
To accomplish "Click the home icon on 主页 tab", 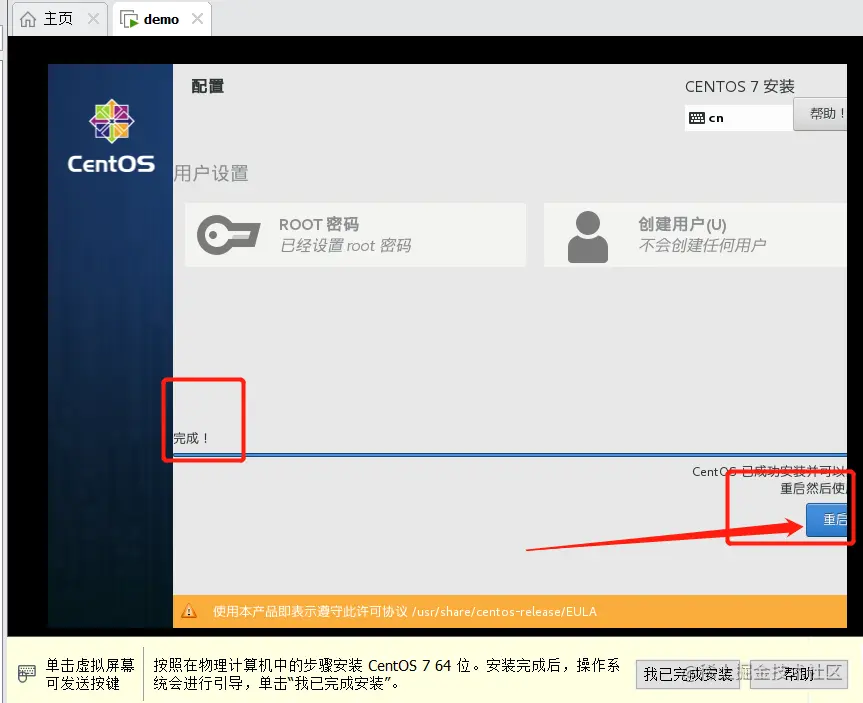I will coord(28,19).
